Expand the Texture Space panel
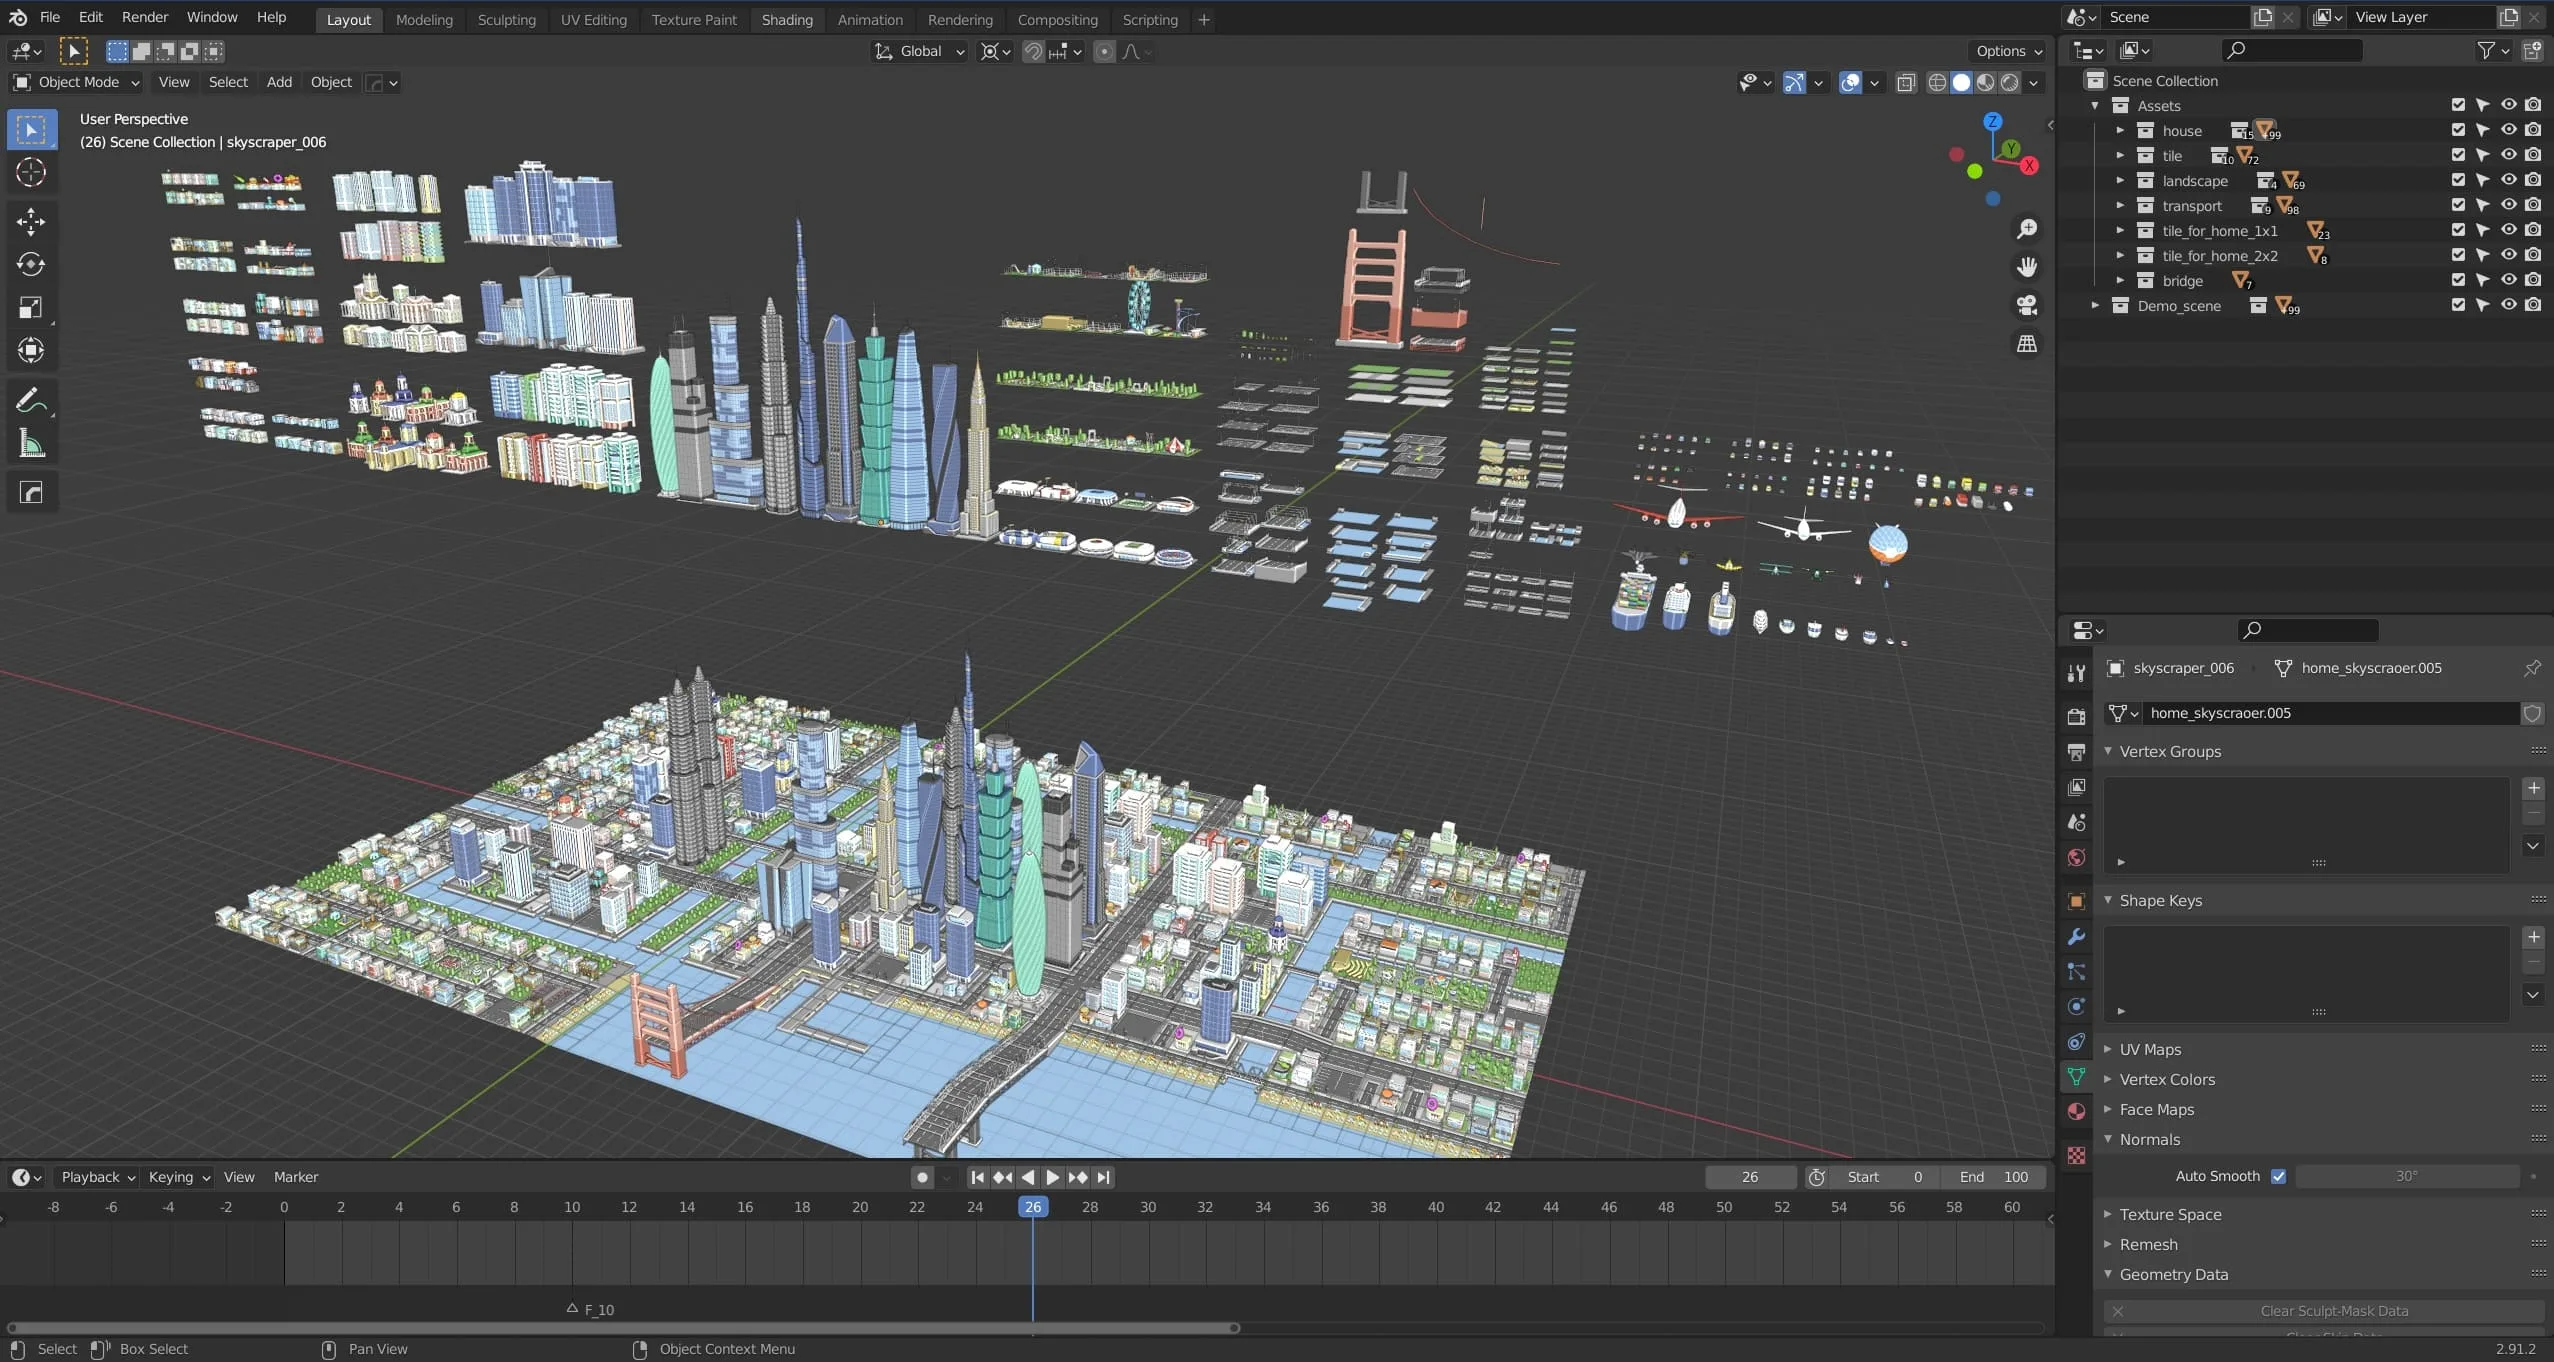Viewport: 2554px width, 1362px height. [2170, 1215]
